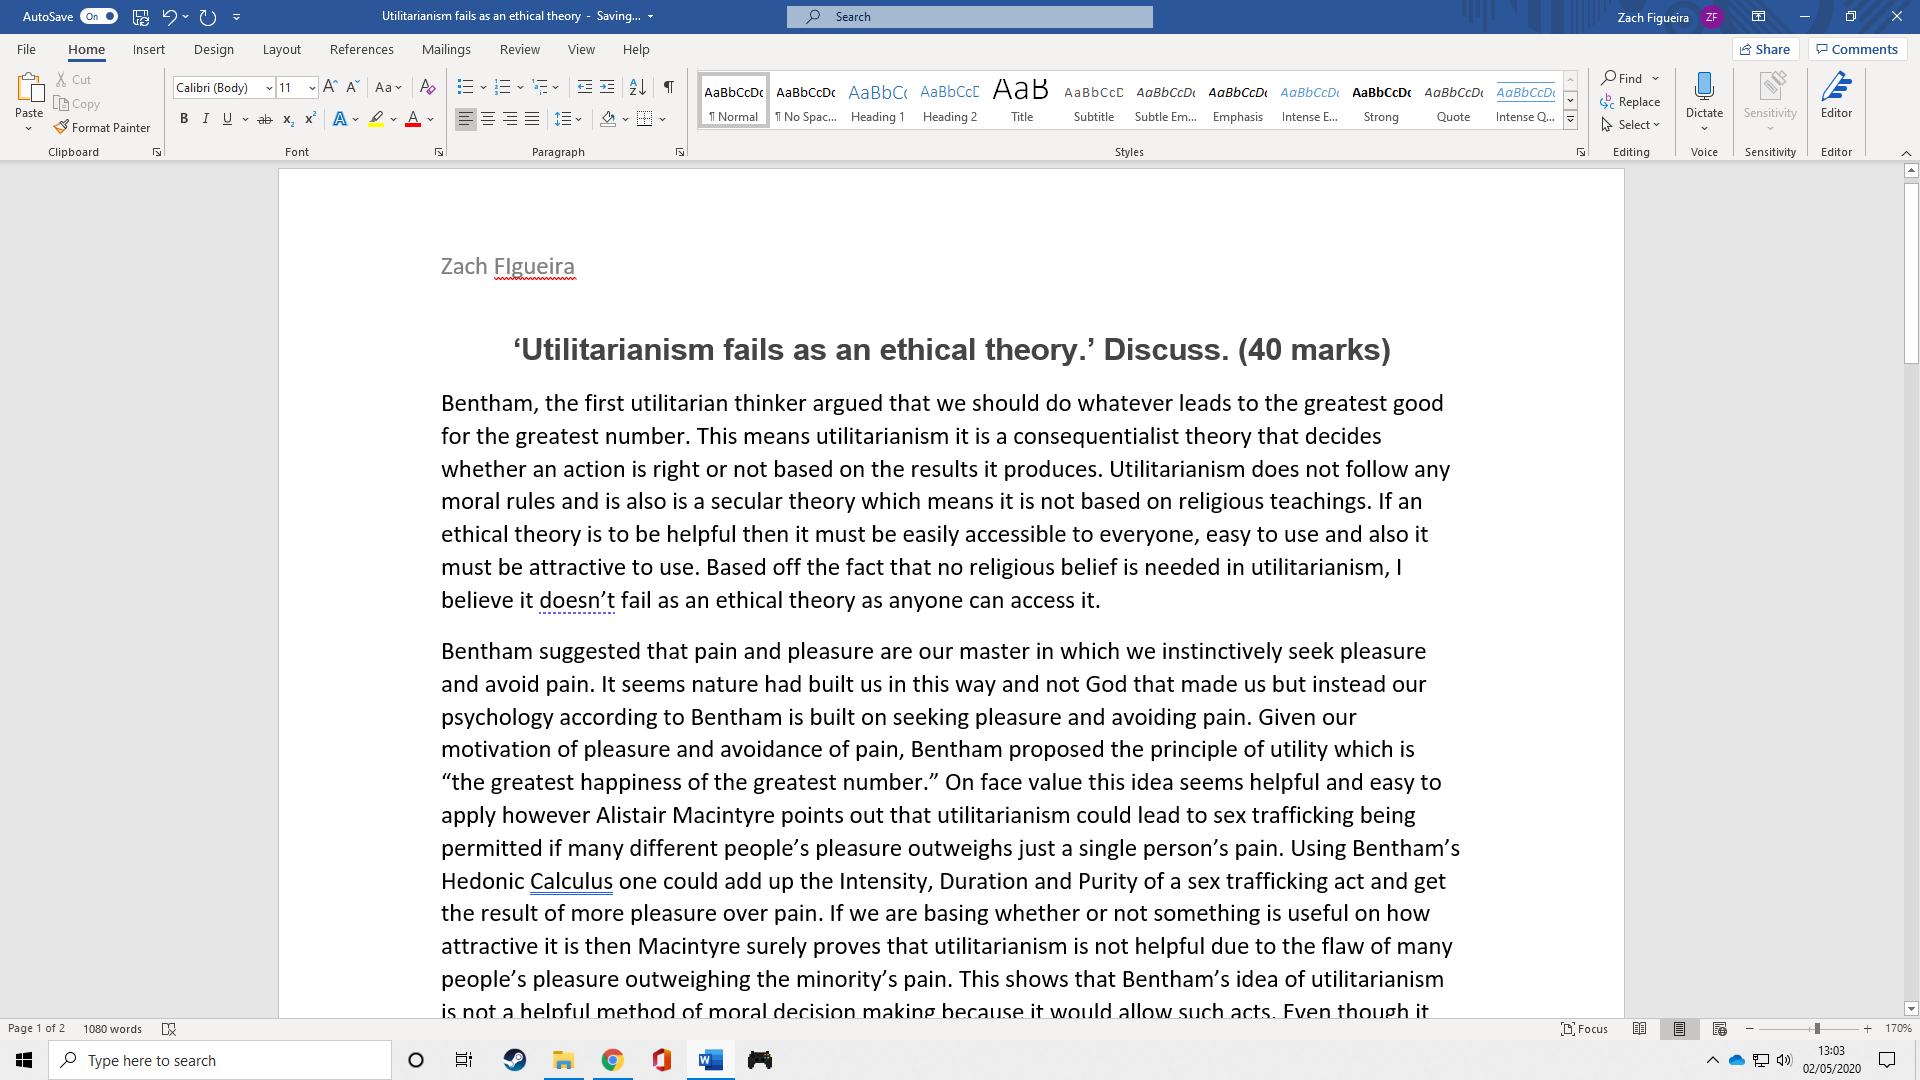Toggle Italic formatting
The height and width of the screenshot is (1080, 1920).
click(206, 118)
